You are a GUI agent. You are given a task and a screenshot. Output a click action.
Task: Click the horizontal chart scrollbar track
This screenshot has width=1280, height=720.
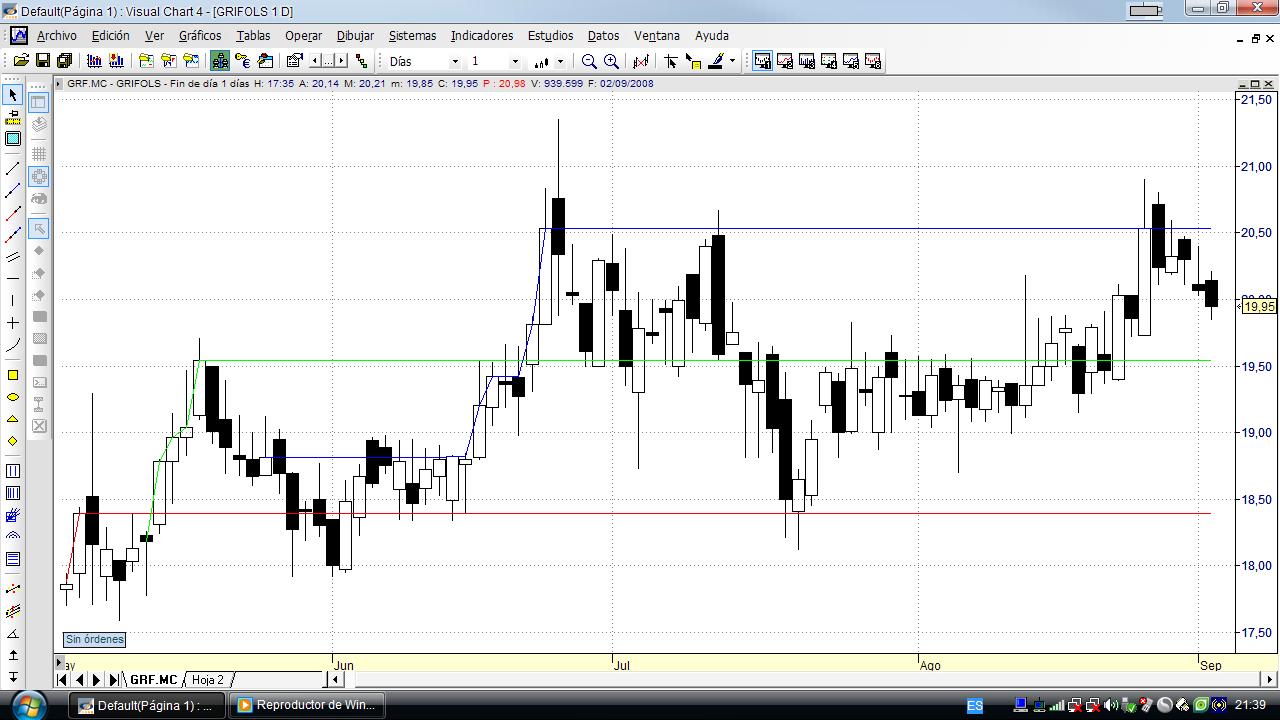803,680
